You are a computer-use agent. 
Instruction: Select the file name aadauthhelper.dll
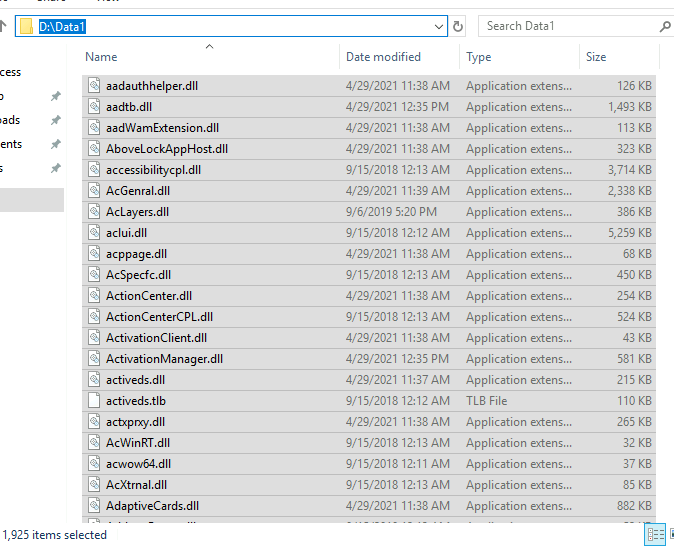coord(152,86)
